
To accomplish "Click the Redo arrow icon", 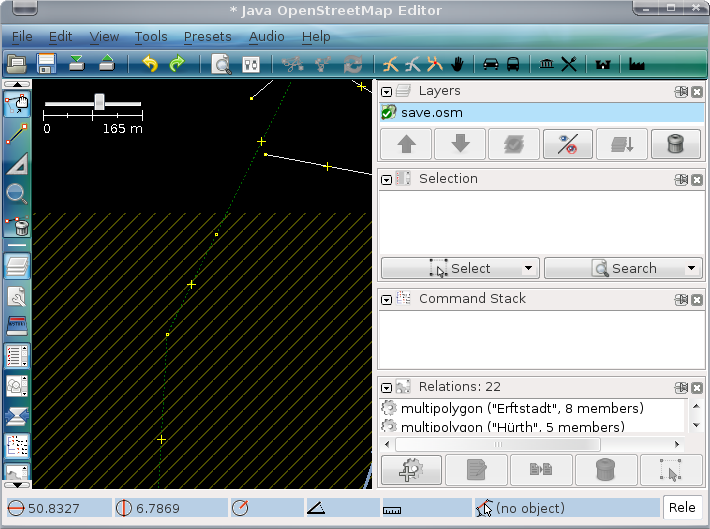I will coord(177,64).
